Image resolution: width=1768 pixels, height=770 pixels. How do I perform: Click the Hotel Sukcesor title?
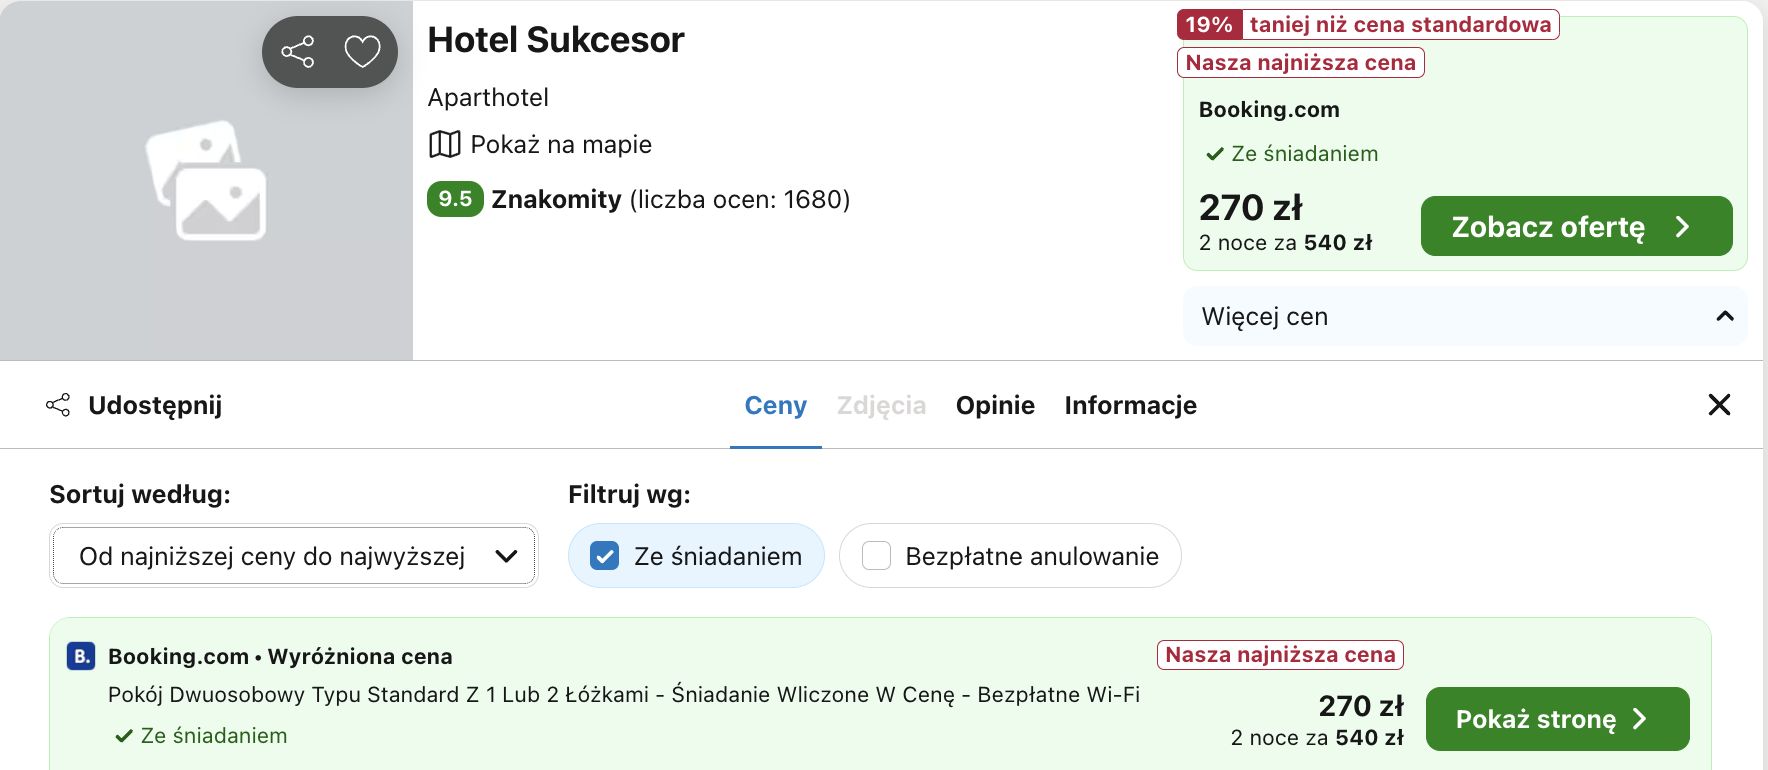coord(556,40)
